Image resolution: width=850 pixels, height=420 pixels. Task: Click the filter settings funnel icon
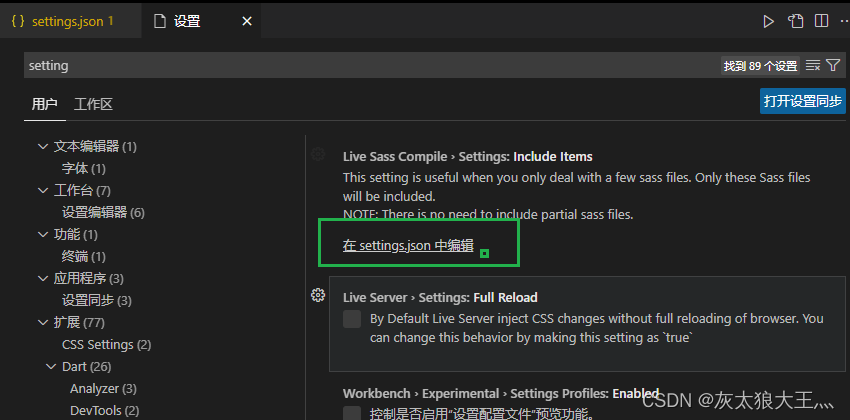833,66
